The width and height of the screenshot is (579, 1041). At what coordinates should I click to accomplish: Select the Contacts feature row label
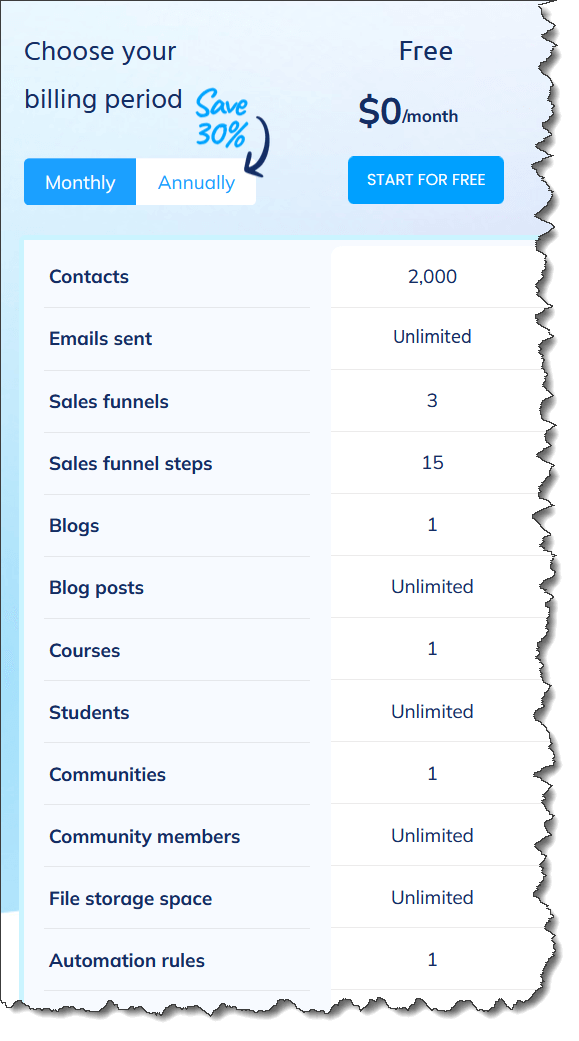tap(89, 276)
